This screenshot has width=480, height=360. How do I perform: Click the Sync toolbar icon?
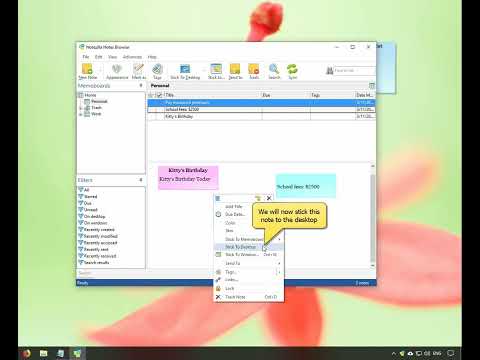[292, 71]
